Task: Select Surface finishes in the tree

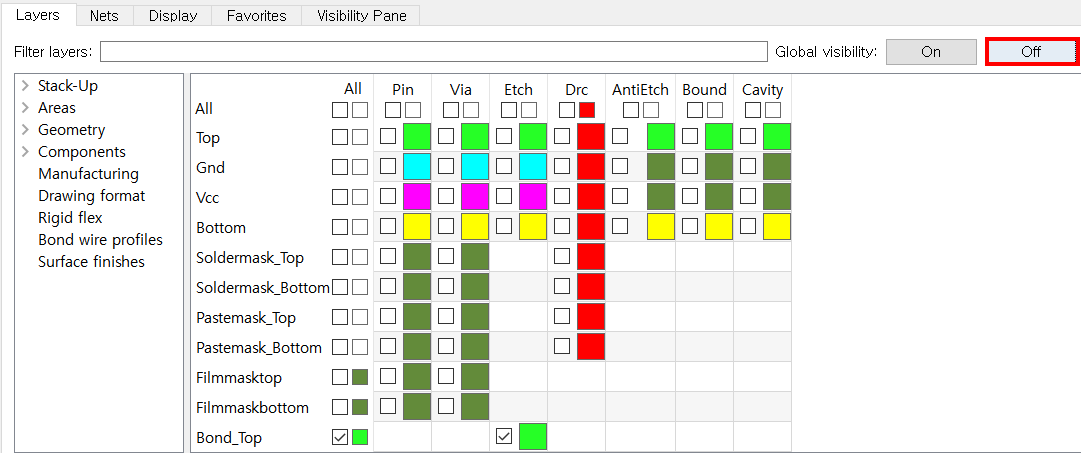Action: (x=92, y=262)
